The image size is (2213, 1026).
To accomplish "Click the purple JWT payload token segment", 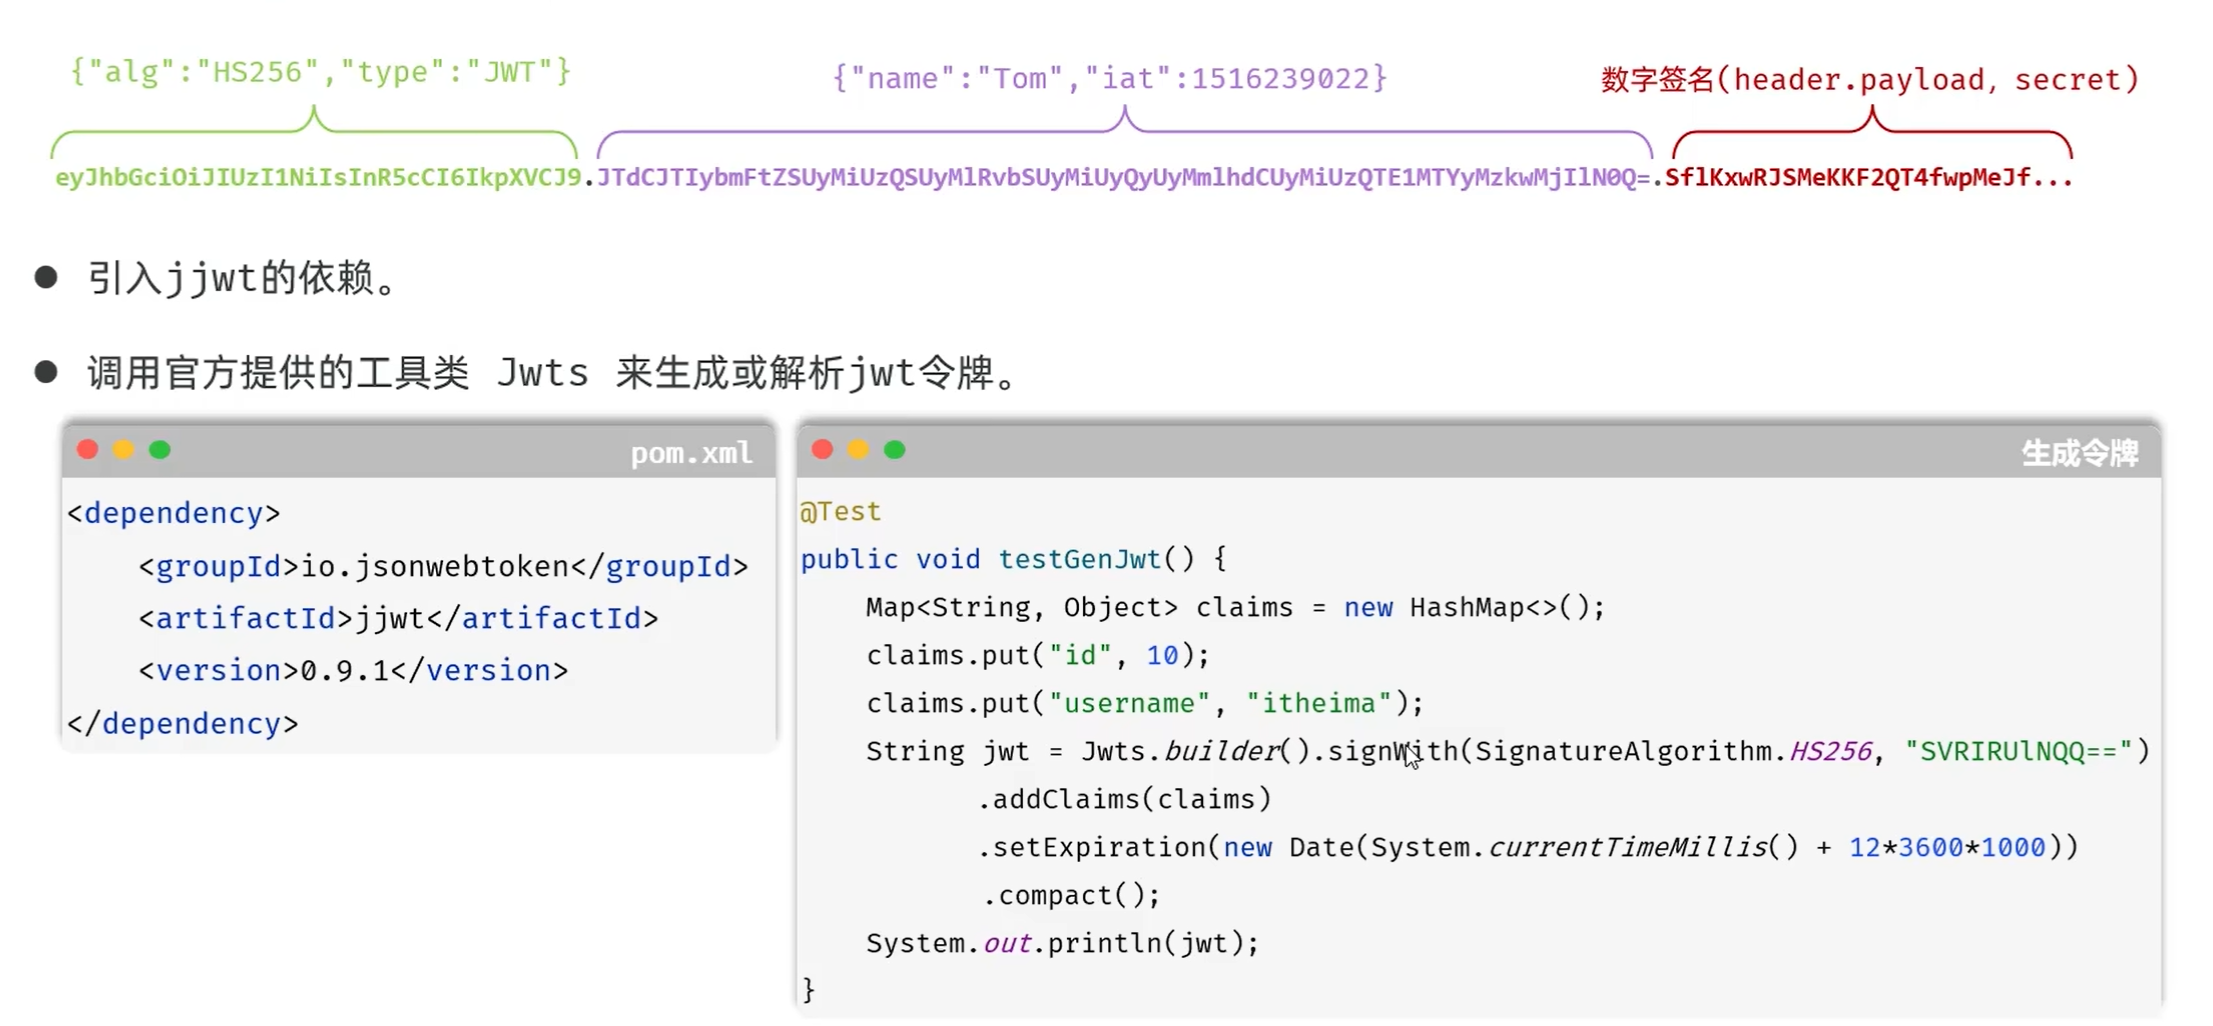I will click(x=1124, y=177).
